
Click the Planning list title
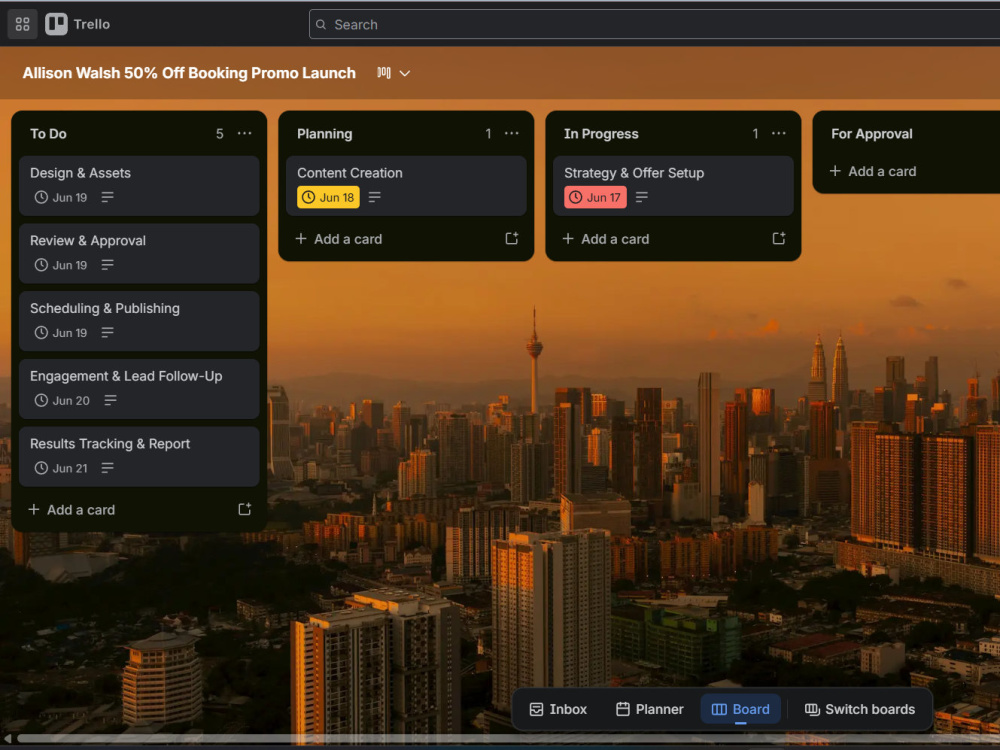tap(325, 134)
